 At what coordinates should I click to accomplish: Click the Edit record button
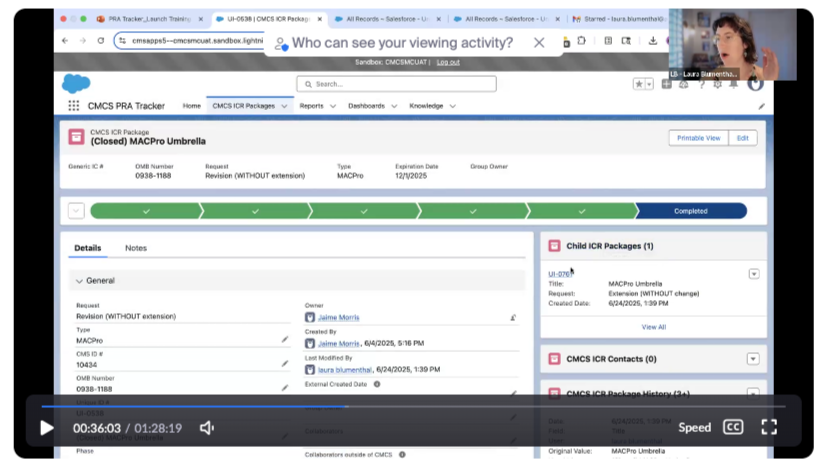[x=743, y=138]
